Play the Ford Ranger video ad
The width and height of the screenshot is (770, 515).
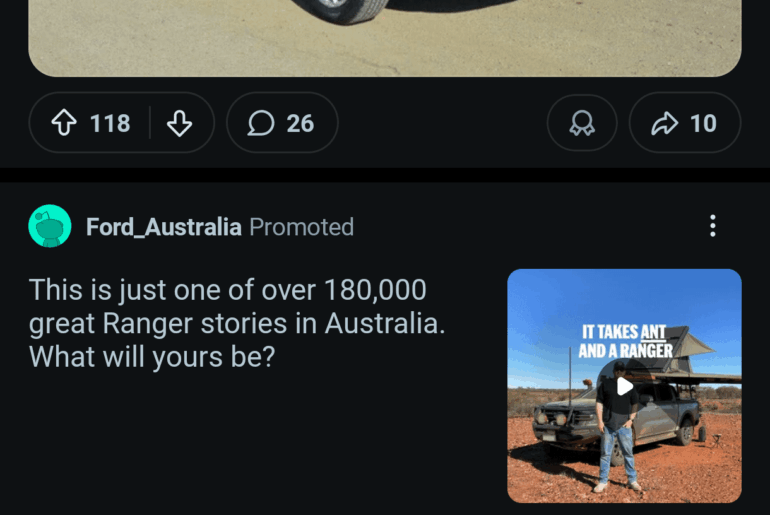pos(624,386)
